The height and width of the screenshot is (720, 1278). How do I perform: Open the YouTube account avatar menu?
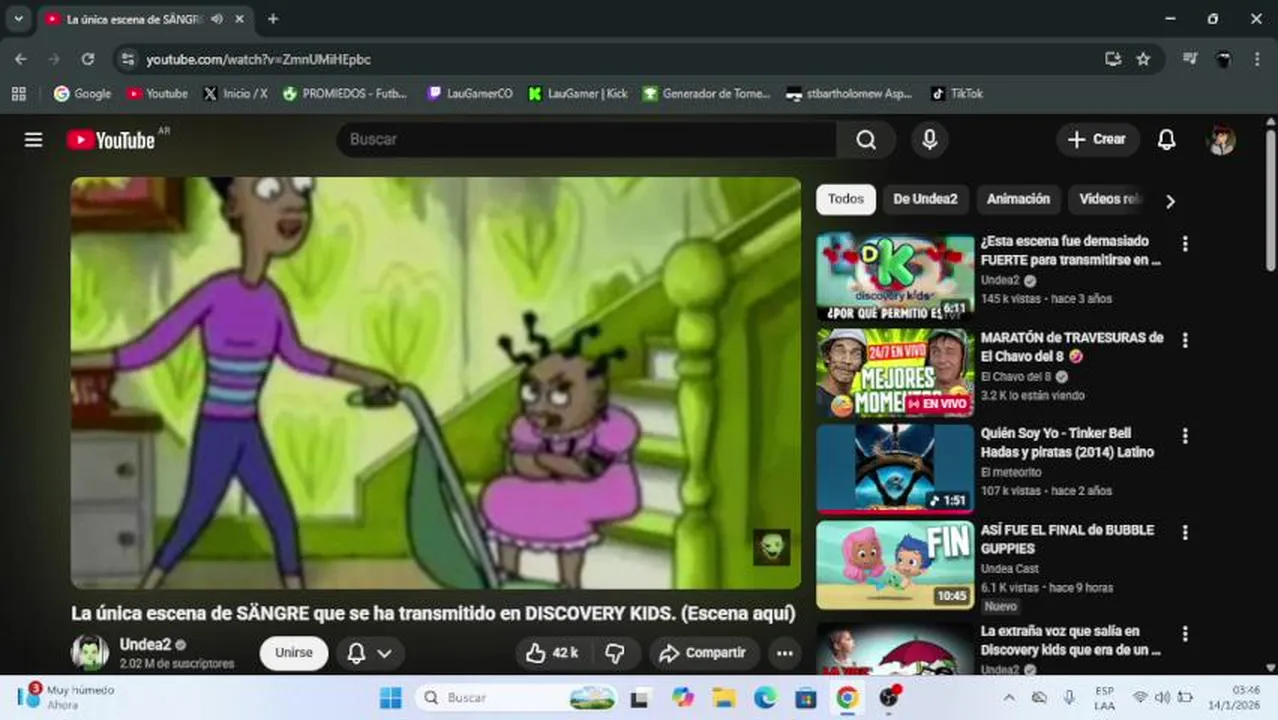click(1221, 140)
